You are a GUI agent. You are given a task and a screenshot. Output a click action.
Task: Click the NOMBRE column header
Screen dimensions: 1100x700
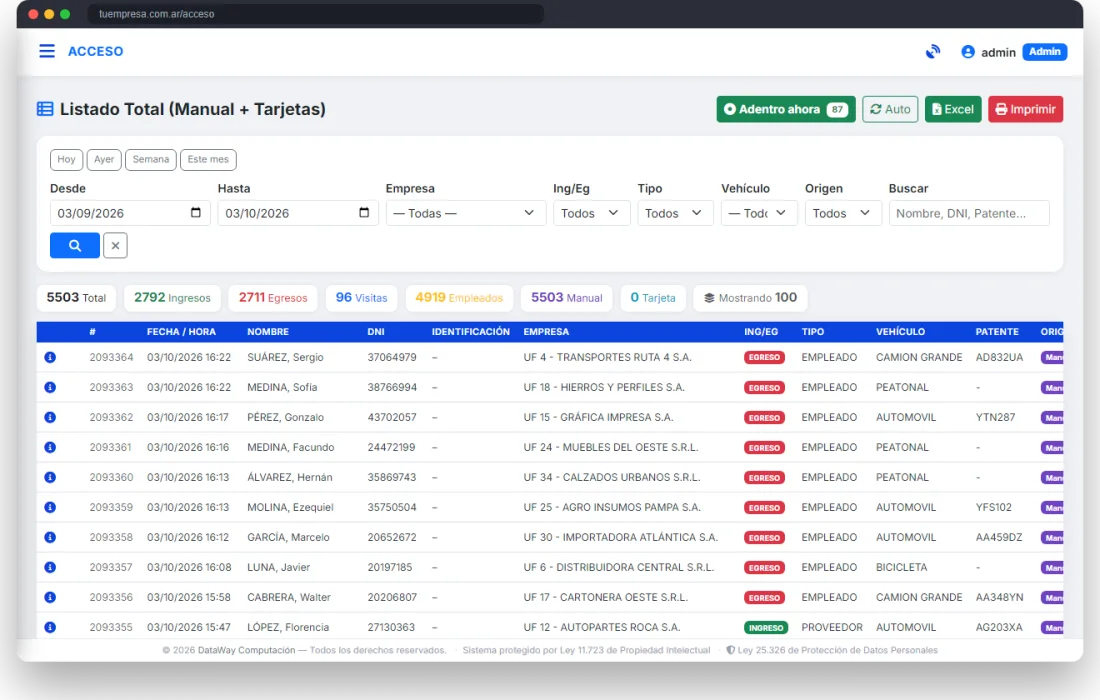268,332
